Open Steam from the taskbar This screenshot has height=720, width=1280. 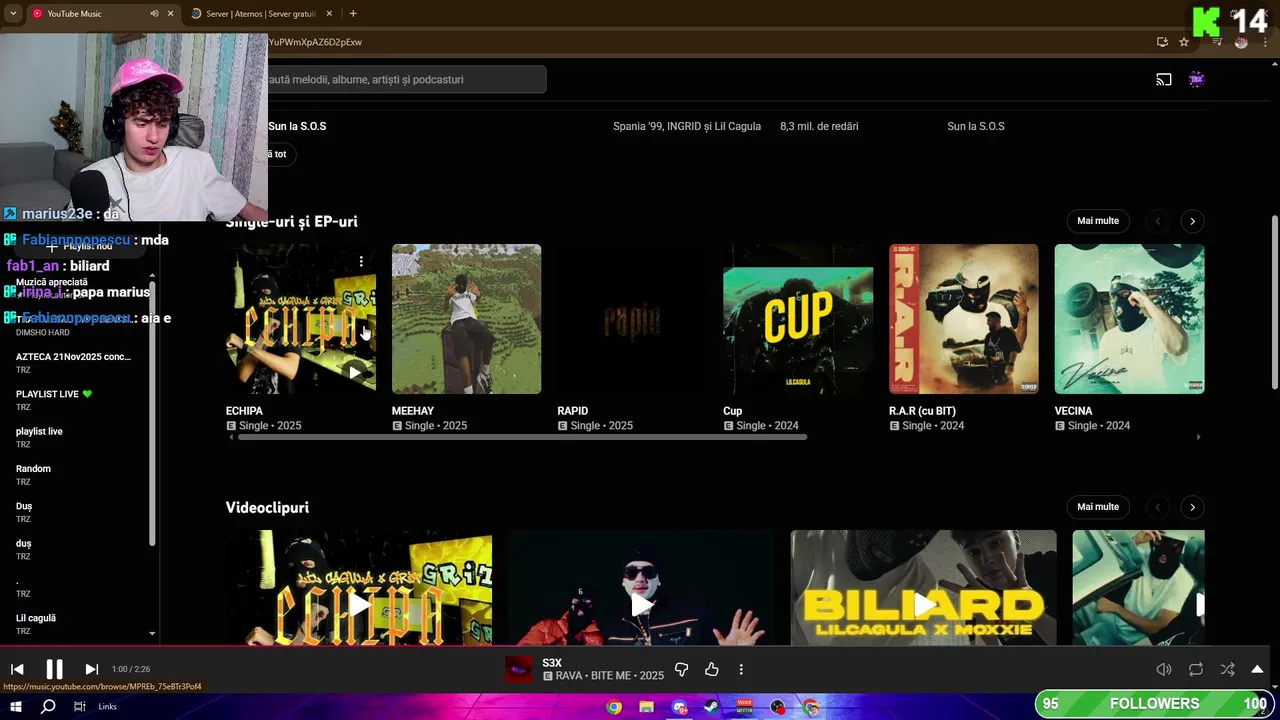711,707
